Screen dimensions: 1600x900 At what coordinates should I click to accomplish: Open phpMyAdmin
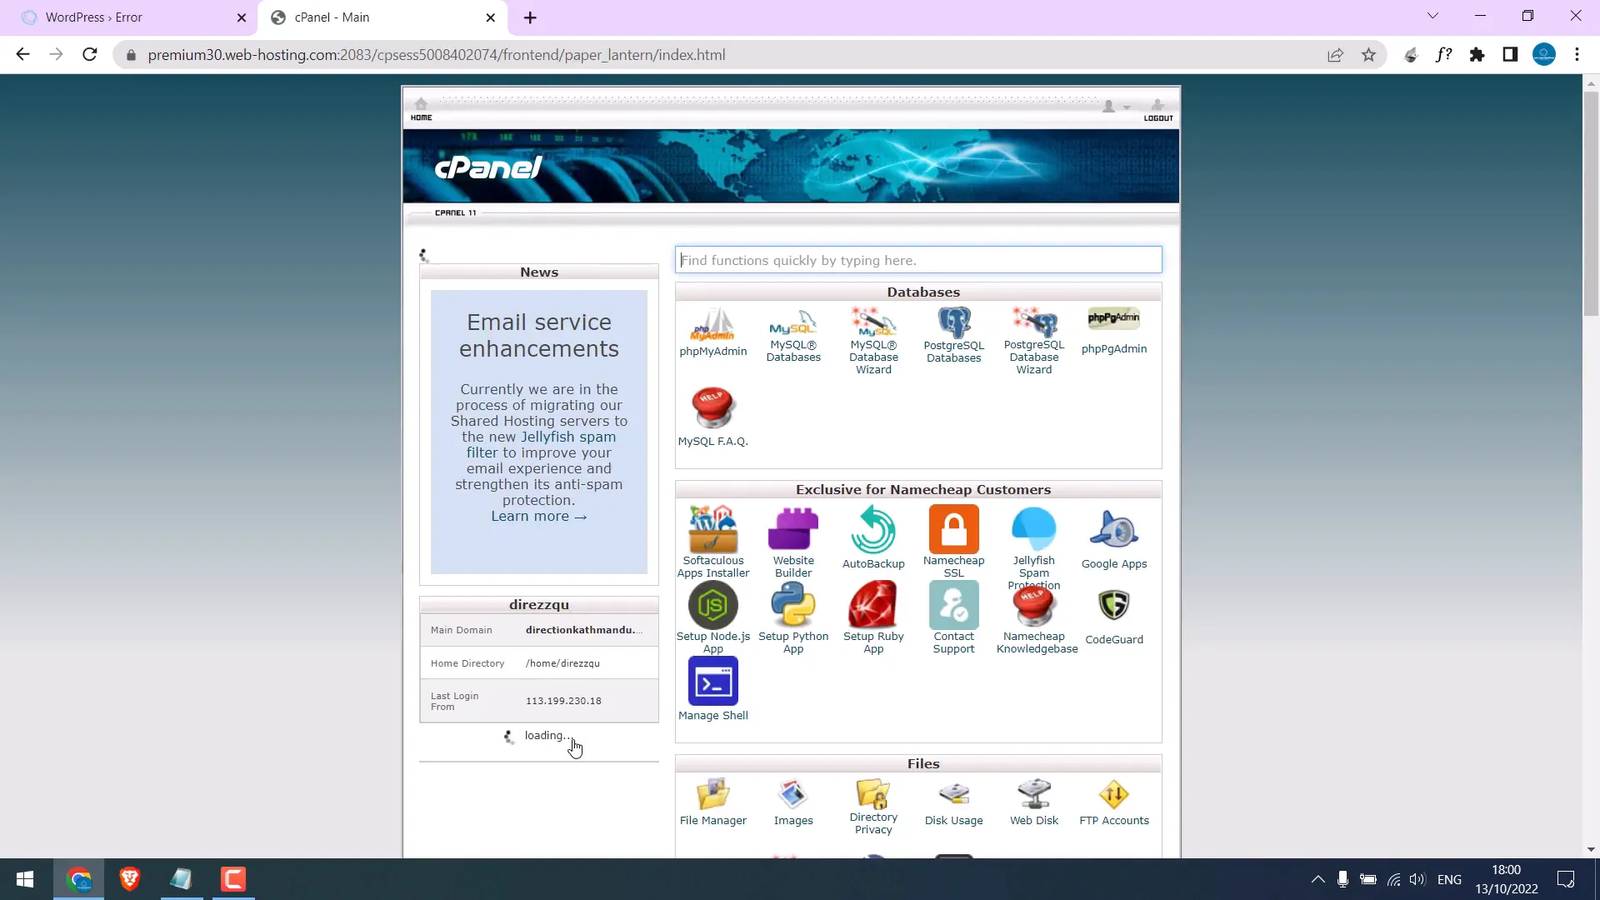(713, 333)
